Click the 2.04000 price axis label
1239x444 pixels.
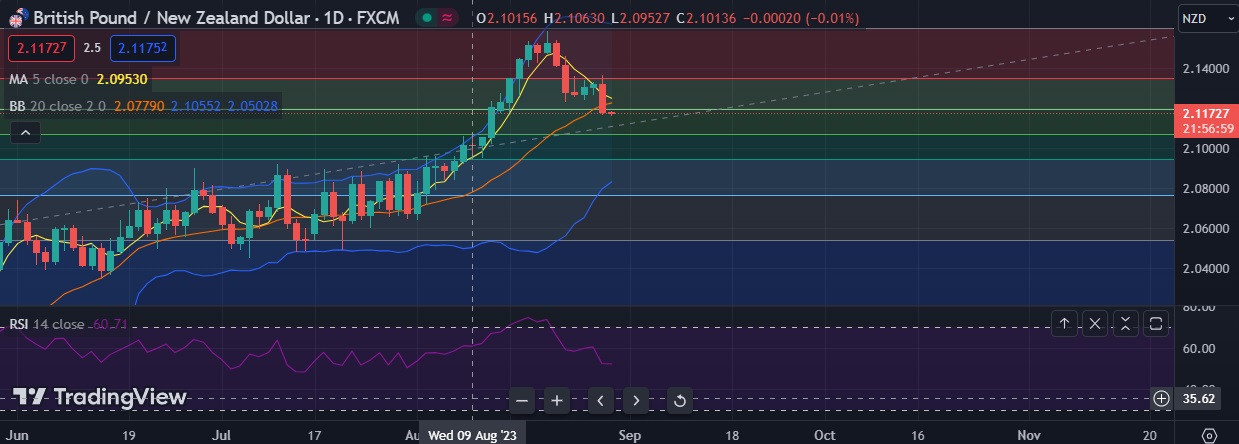[x=1206, y=269]
